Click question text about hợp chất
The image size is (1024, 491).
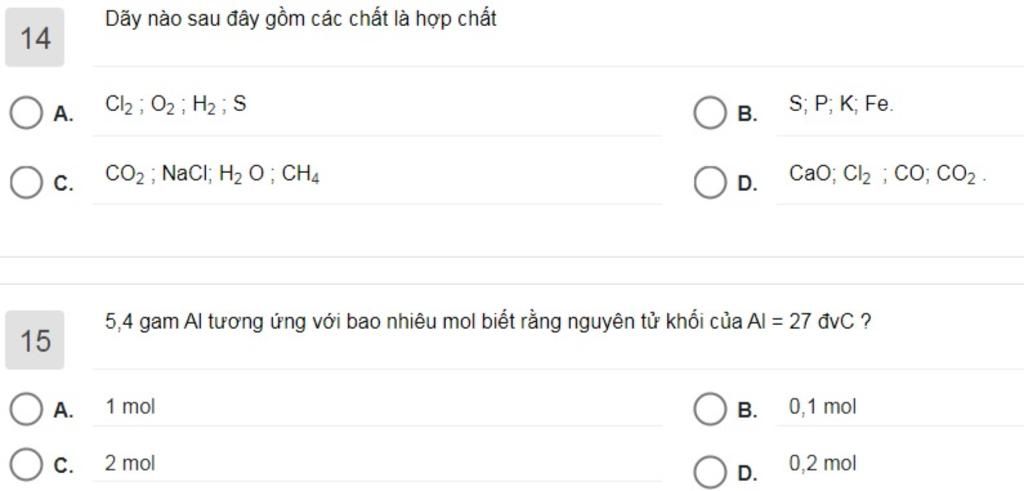coord(300,20)
